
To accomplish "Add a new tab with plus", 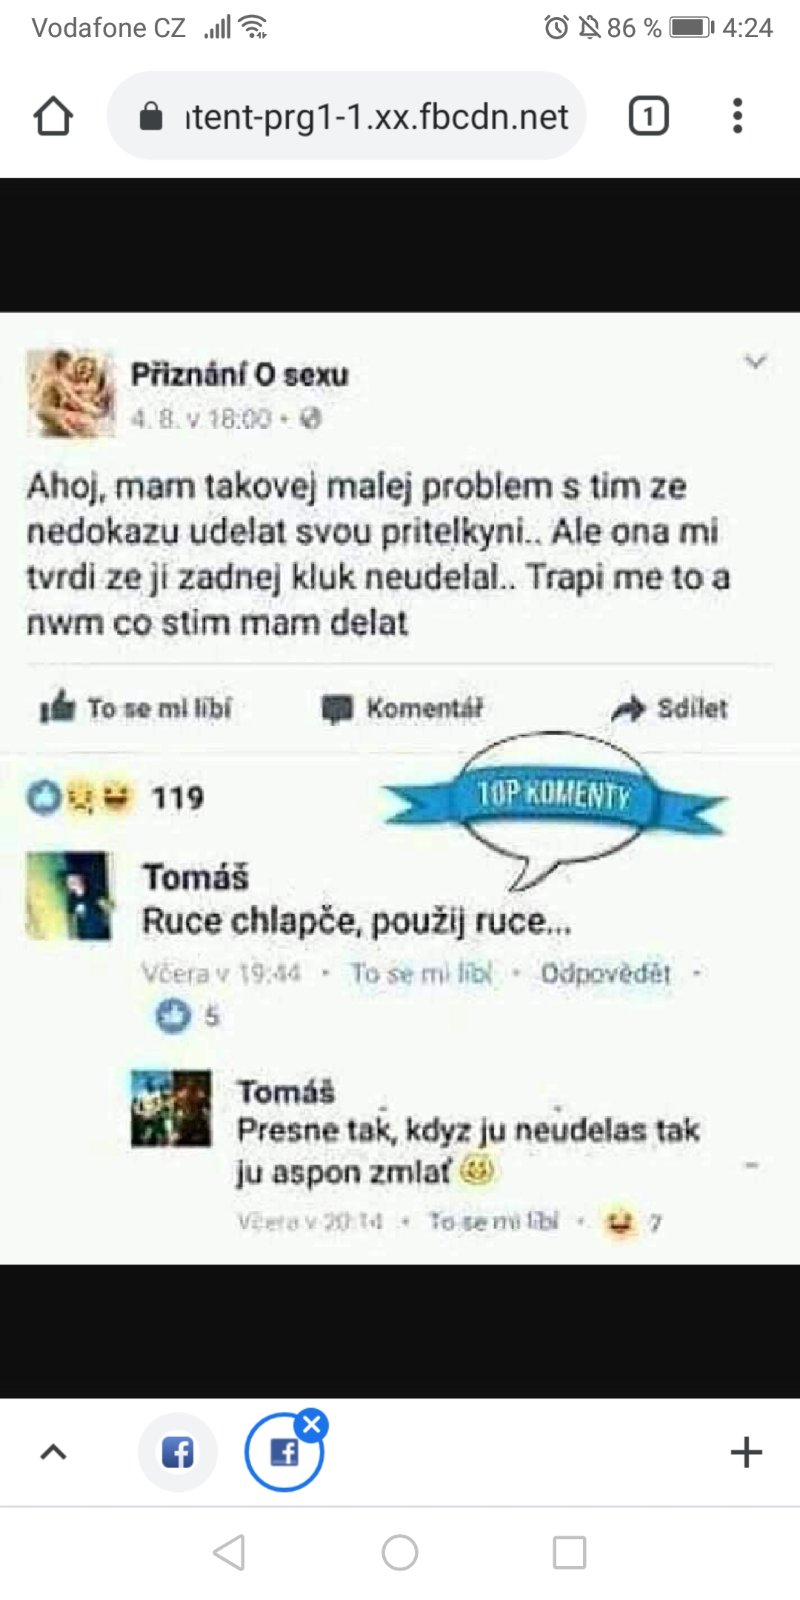I will (x=746, y=1452).
